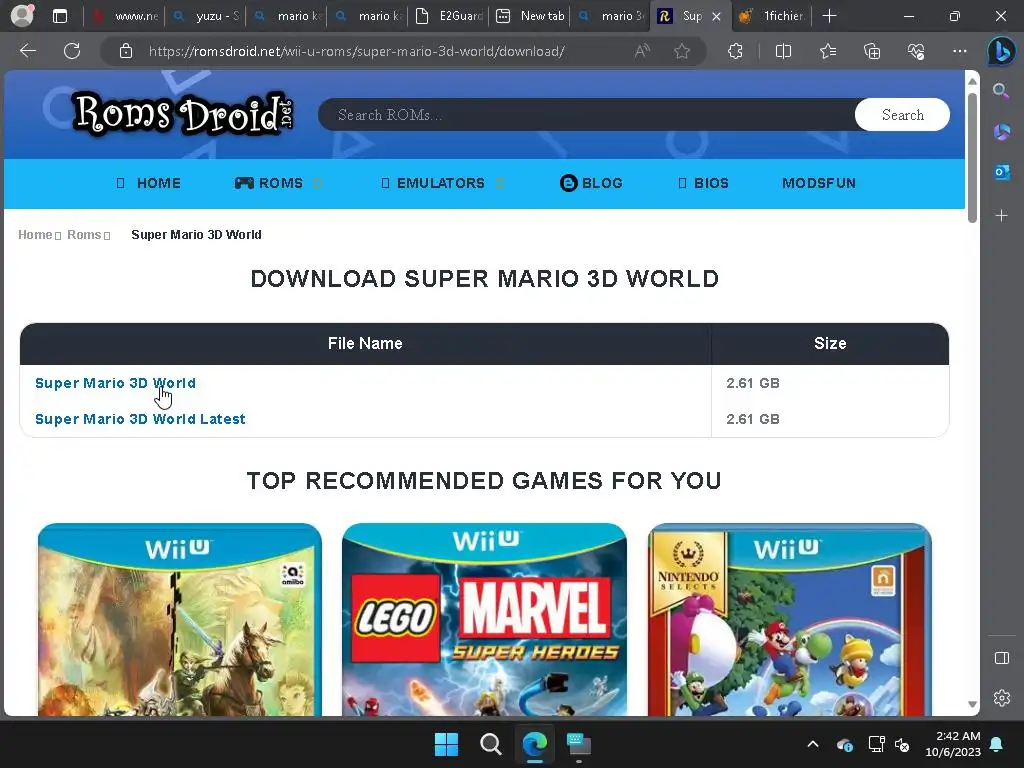Click the address bar URL
Image resolution: width=1024 pixels, height=768 pixels.
[x=357, y=51]
